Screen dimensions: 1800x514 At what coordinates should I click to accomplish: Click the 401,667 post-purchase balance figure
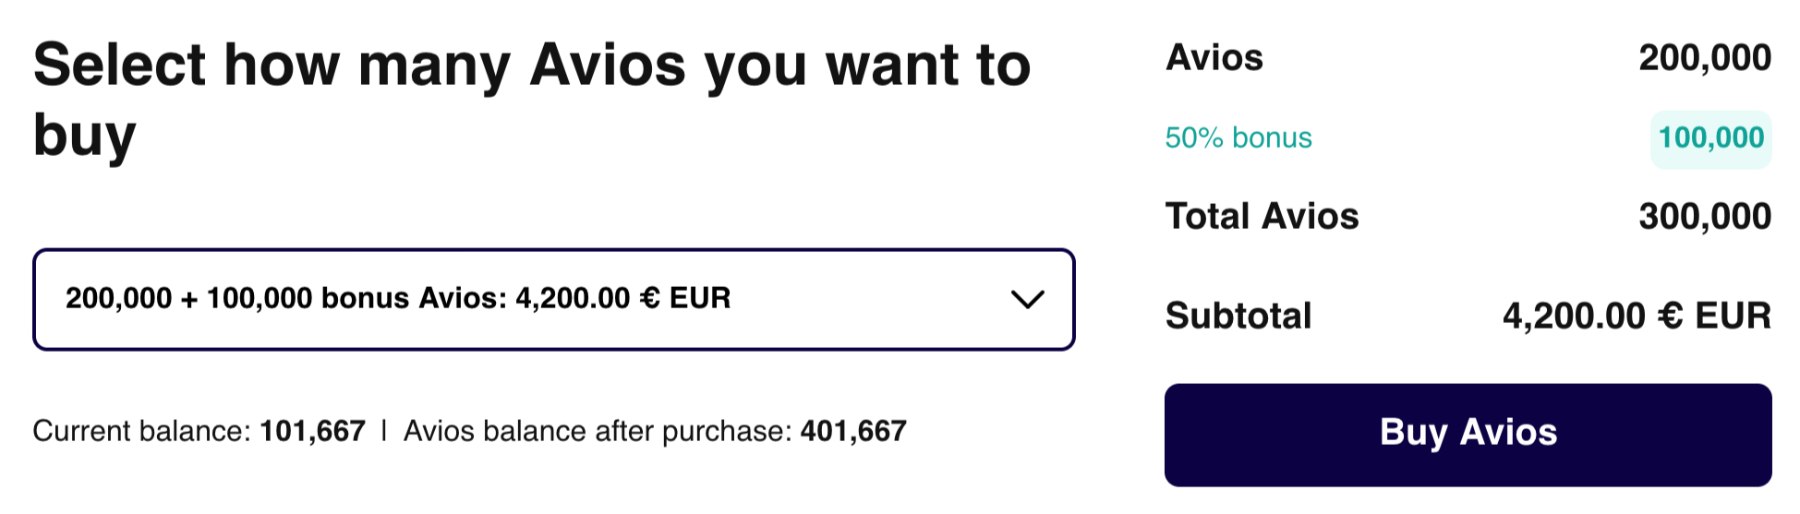pos(853,431)
